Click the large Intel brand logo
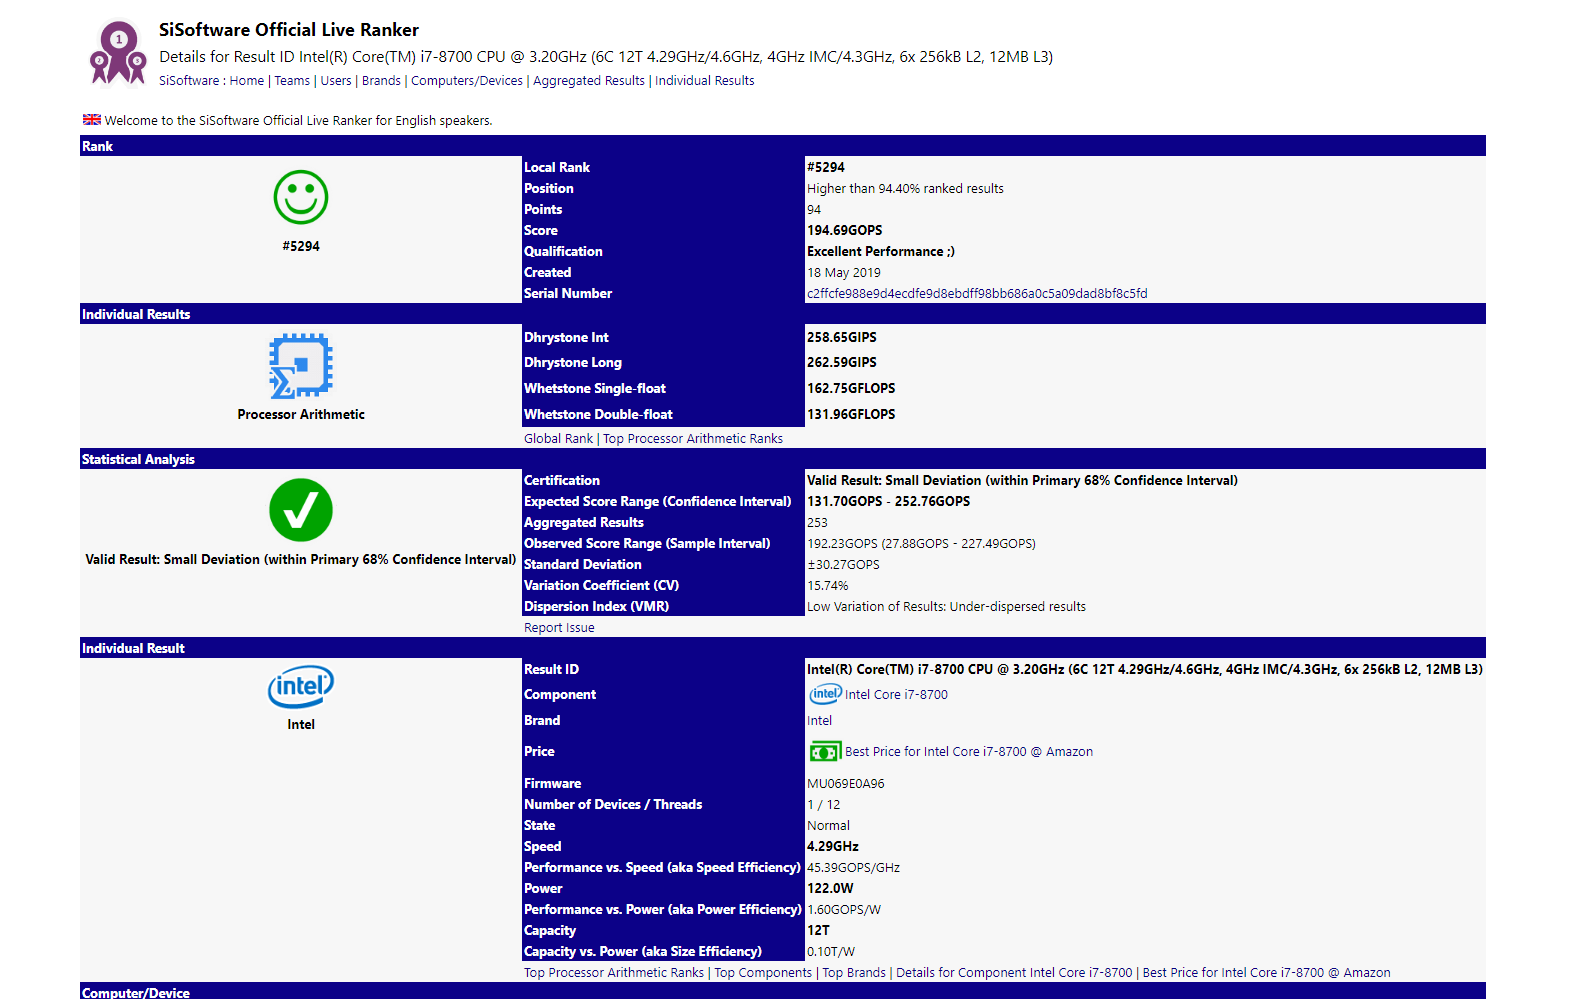The image size is (1585, 999). pos(301,686)
